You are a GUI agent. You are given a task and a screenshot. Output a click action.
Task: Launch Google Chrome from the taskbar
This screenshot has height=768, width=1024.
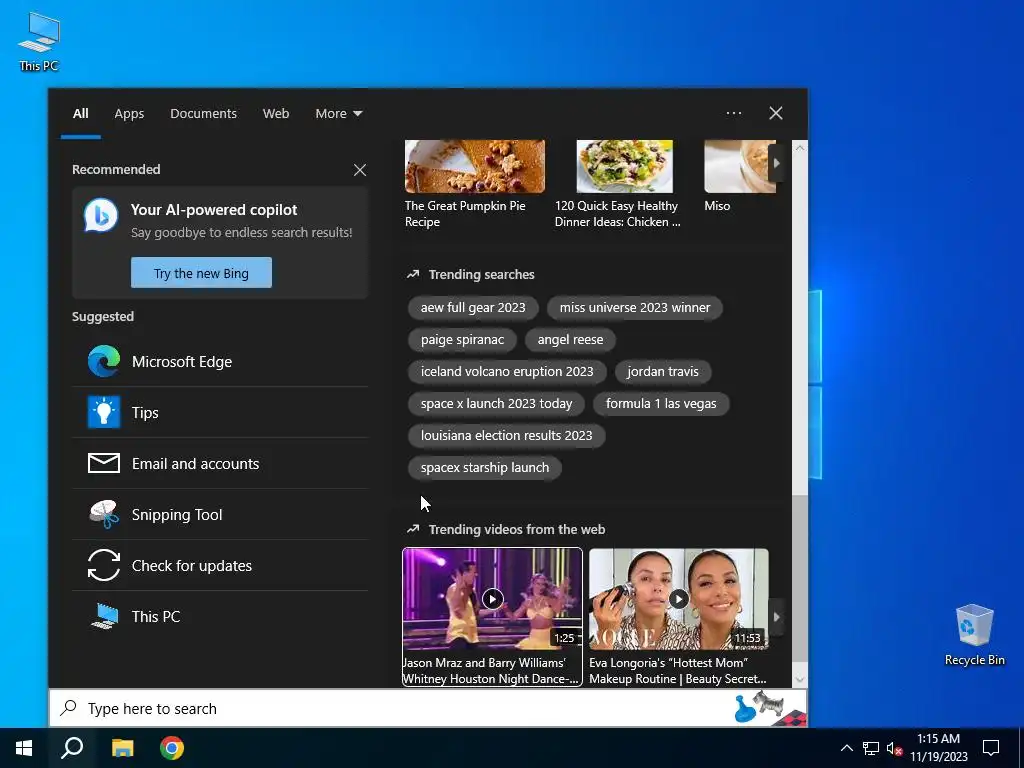click(x=172, y=748)
